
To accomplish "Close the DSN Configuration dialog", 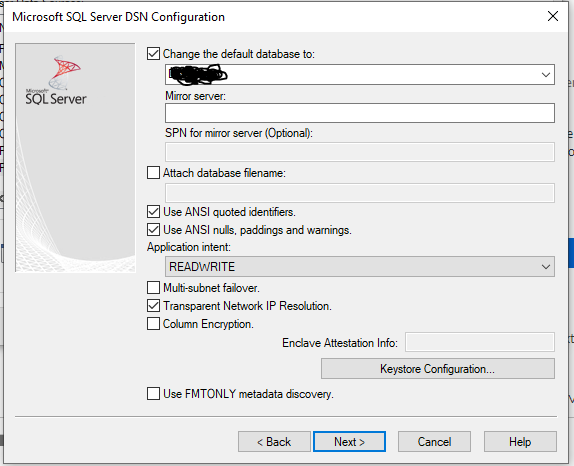I will pyautogui.click(x=552, y=16).
